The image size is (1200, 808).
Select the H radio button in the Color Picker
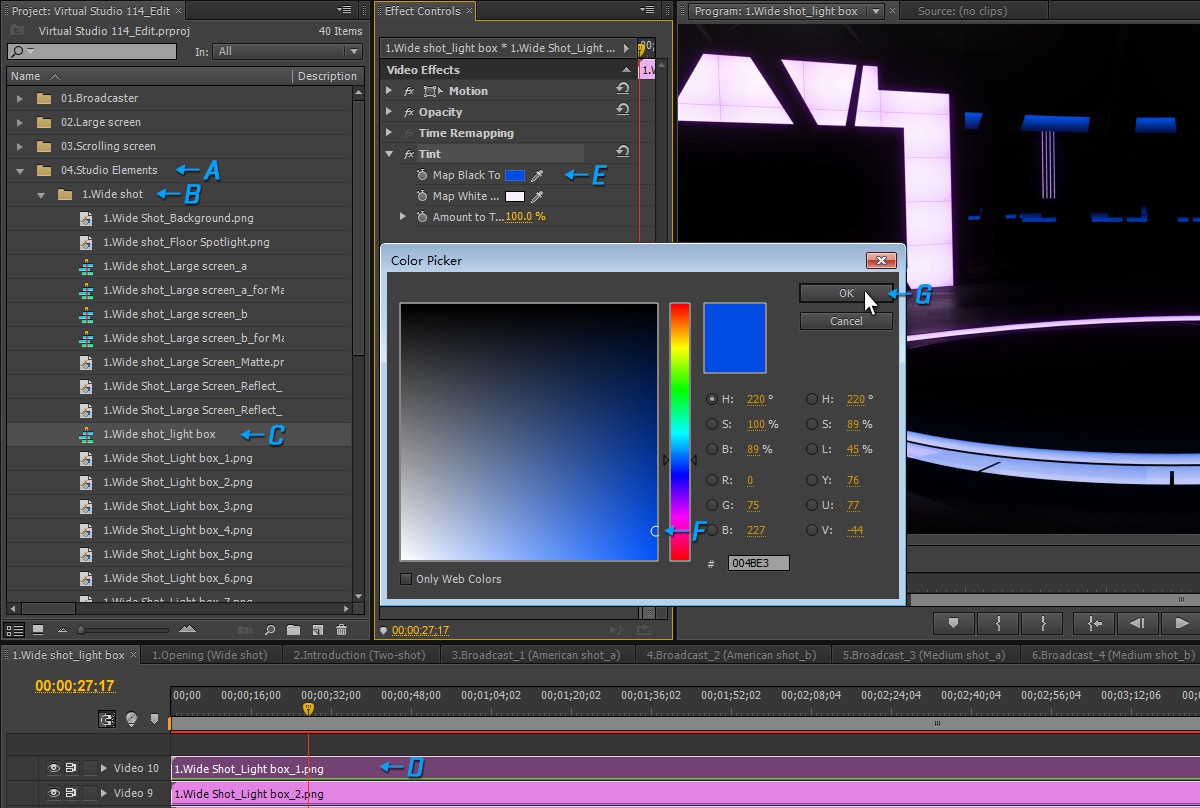(710, 399)
